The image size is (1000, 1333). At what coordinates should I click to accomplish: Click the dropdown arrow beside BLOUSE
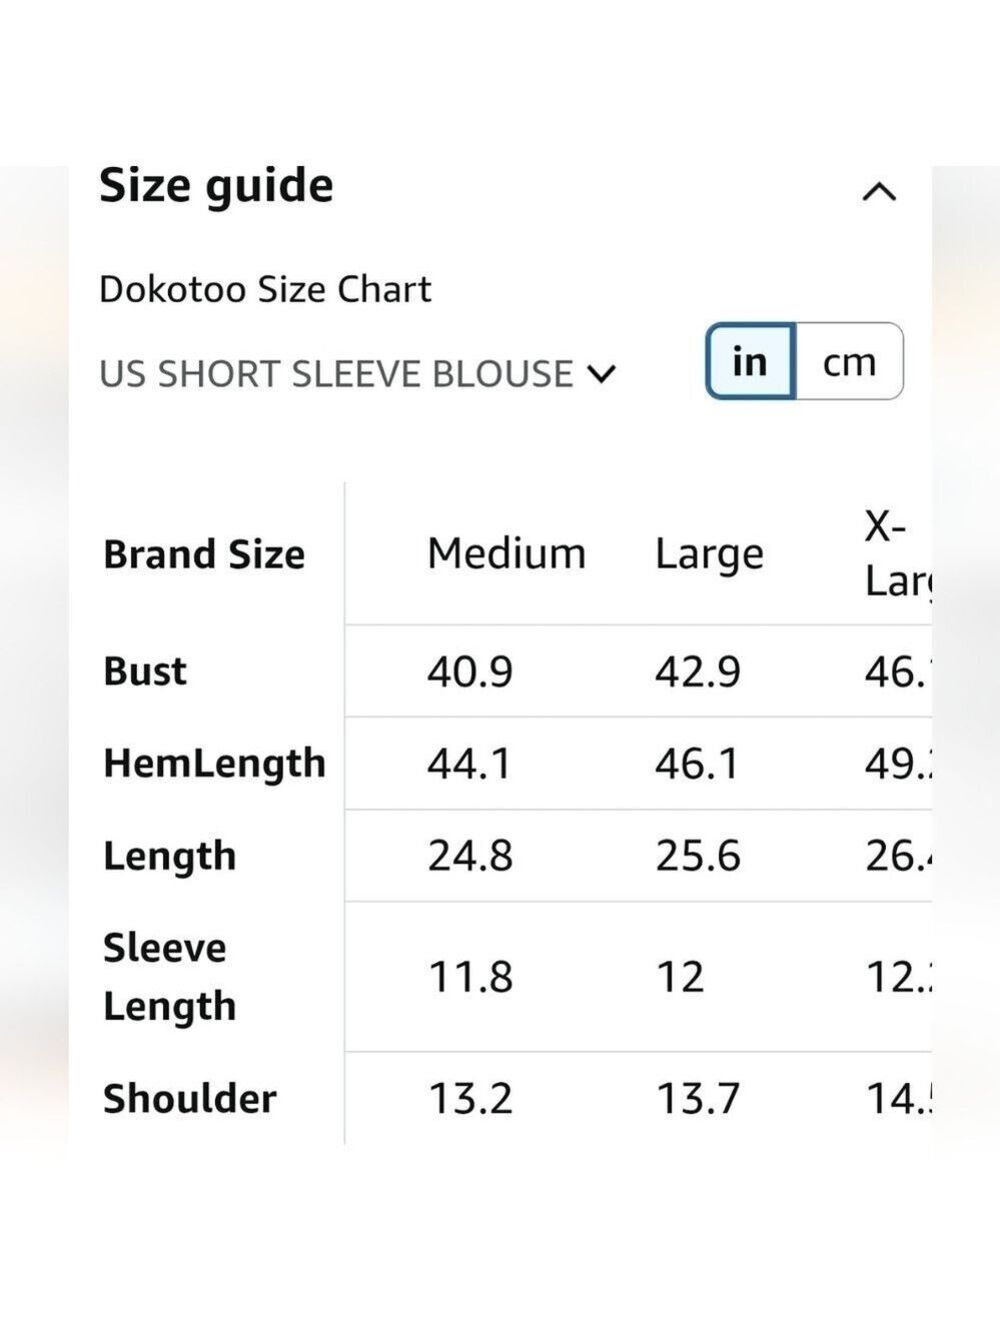[602, 374]
